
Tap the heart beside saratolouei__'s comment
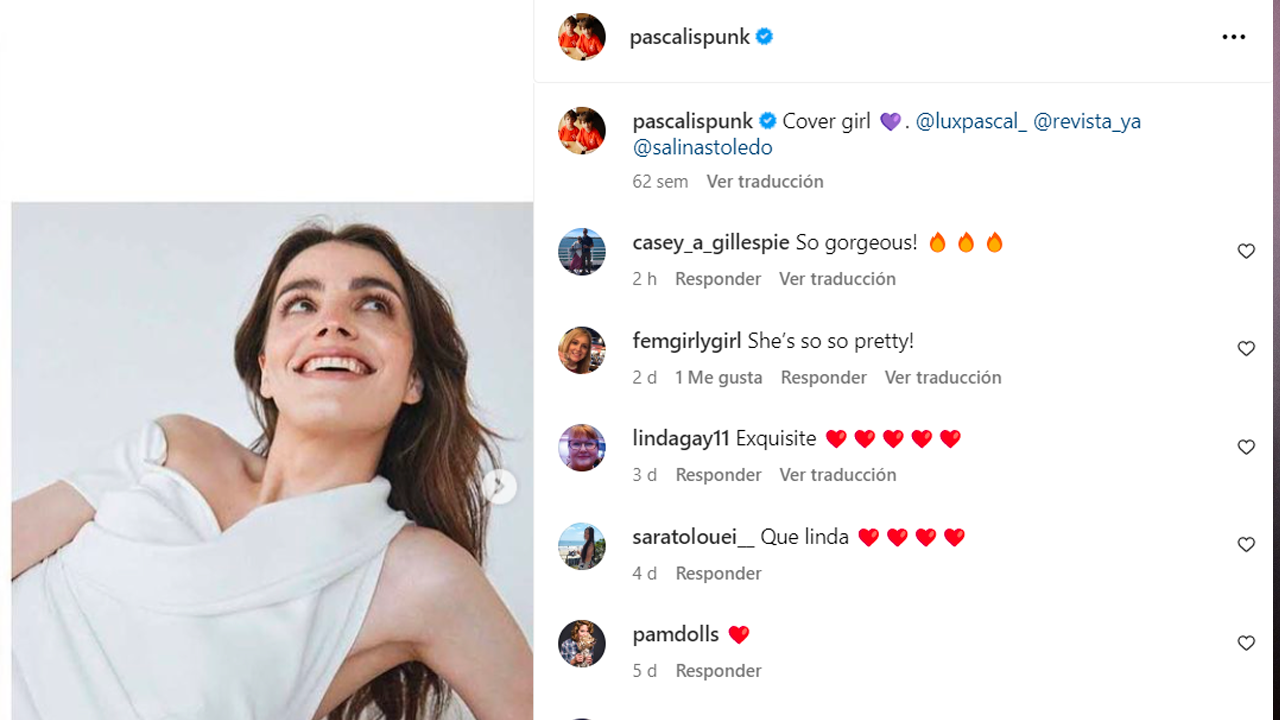click(1246, 544)
